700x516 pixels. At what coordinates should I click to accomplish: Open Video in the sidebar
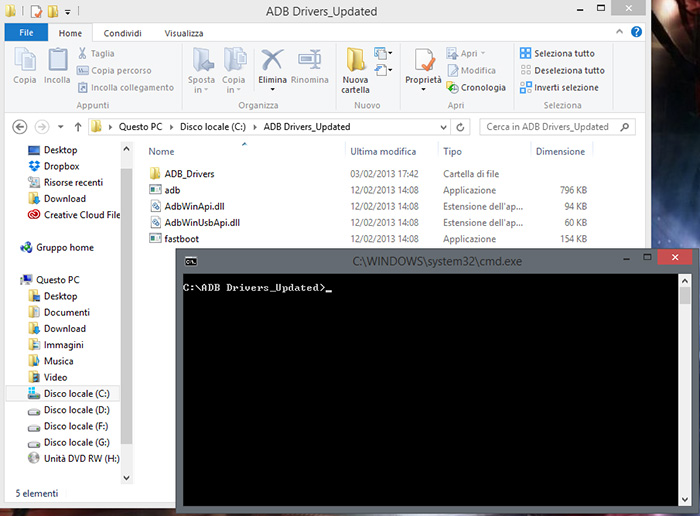point(48,377)
